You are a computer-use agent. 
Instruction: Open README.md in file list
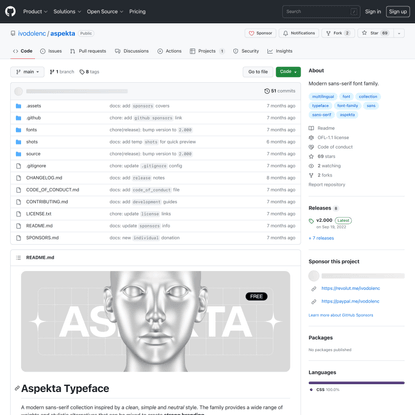click(x=39, y=226)
